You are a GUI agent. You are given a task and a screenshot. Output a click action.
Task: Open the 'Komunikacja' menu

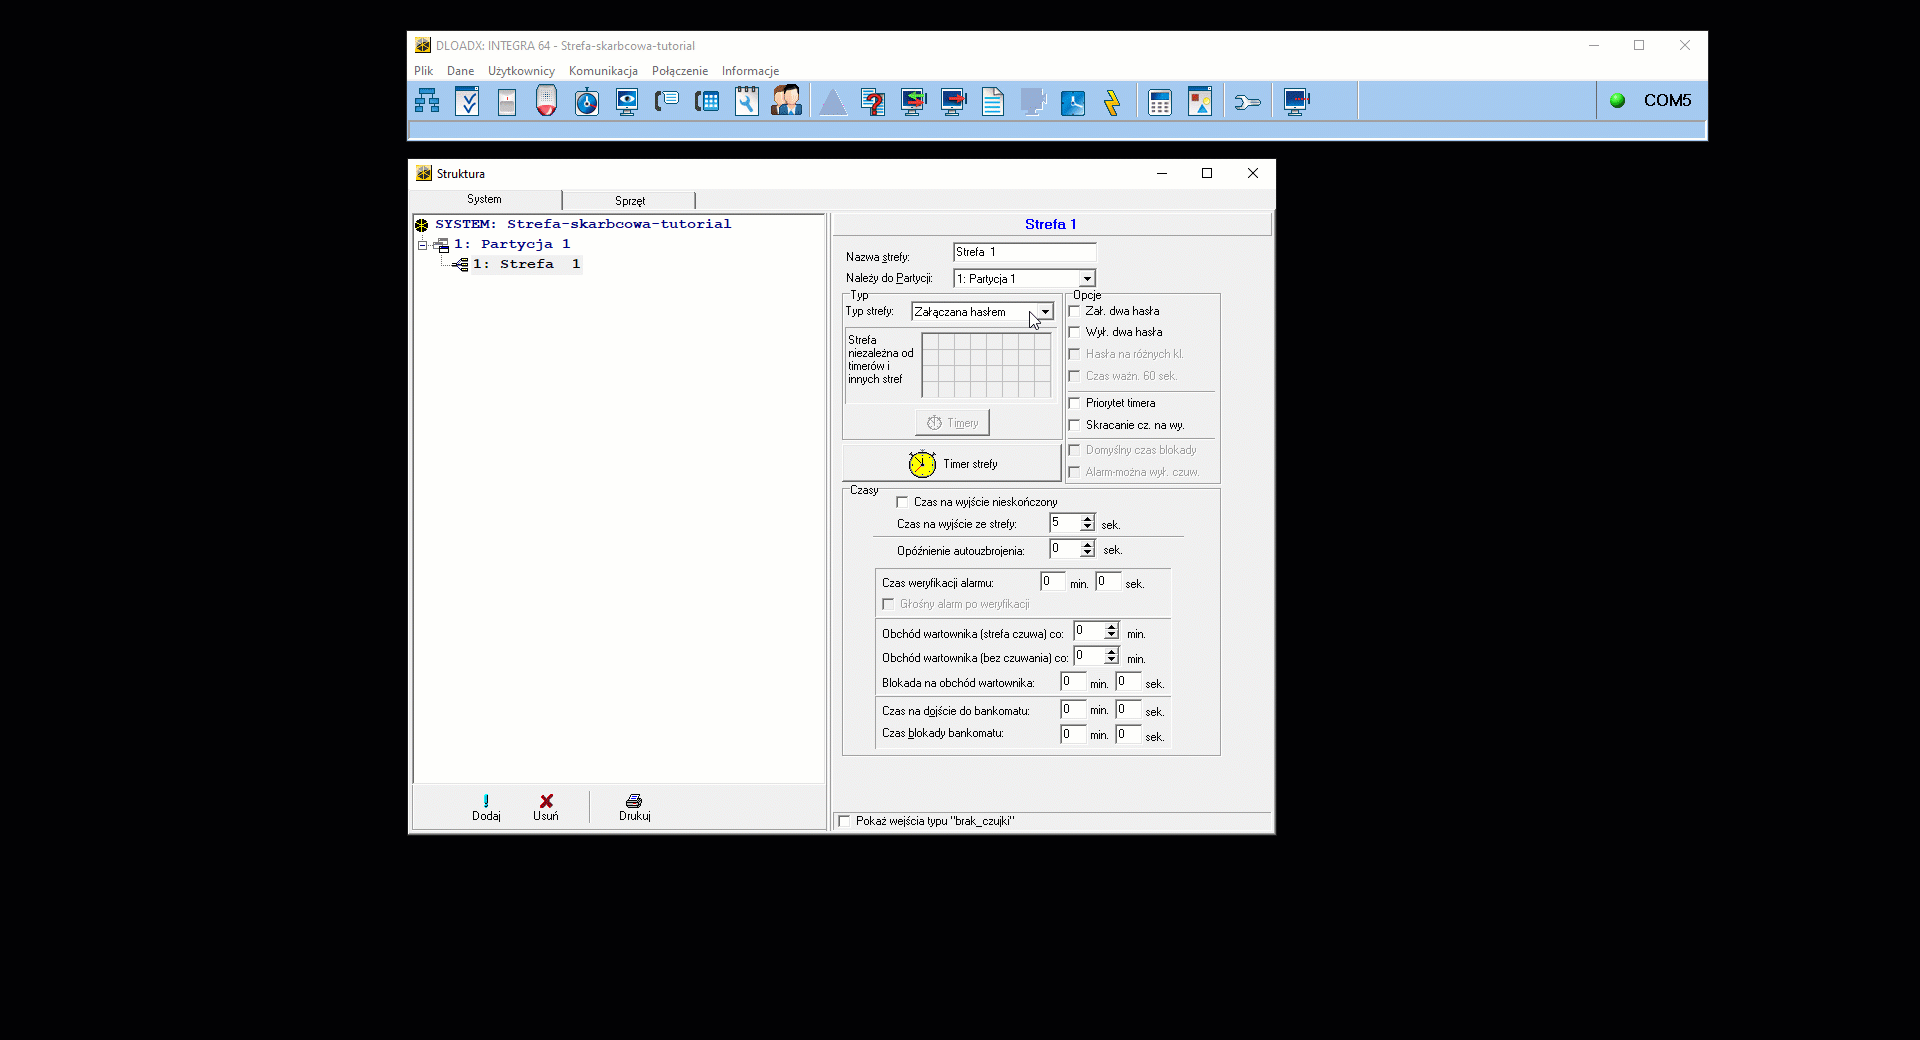(x=602, y=71)
